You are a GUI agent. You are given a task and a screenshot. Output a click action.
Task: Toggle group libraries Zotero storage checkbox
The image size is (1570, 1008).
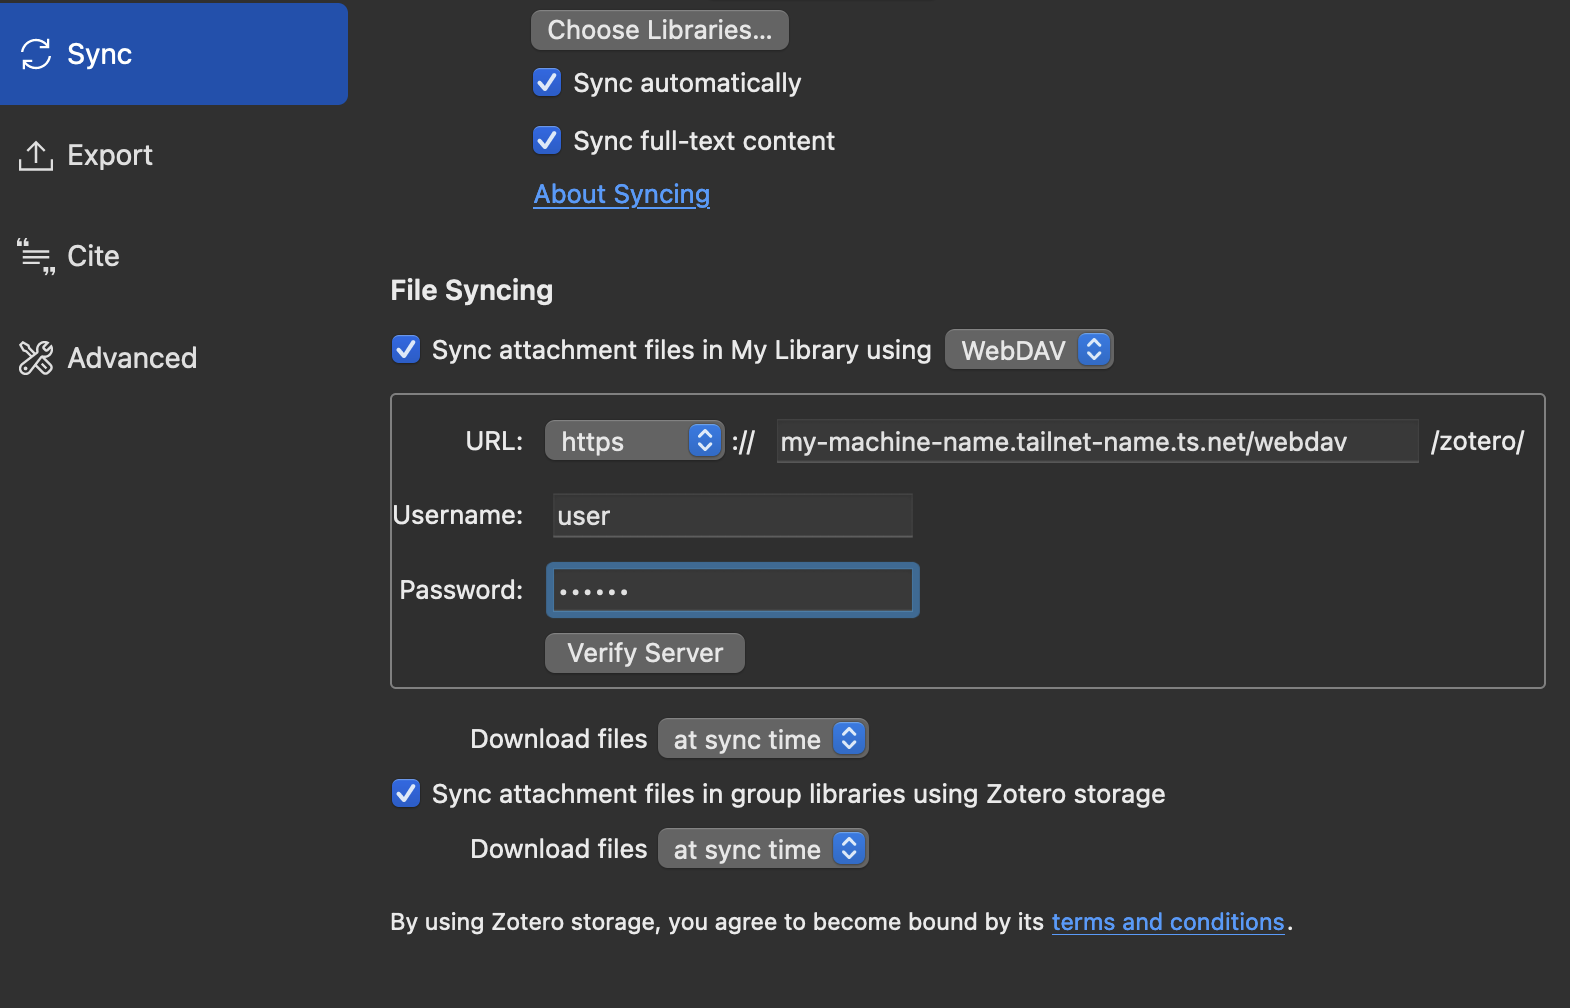[406, 793]
